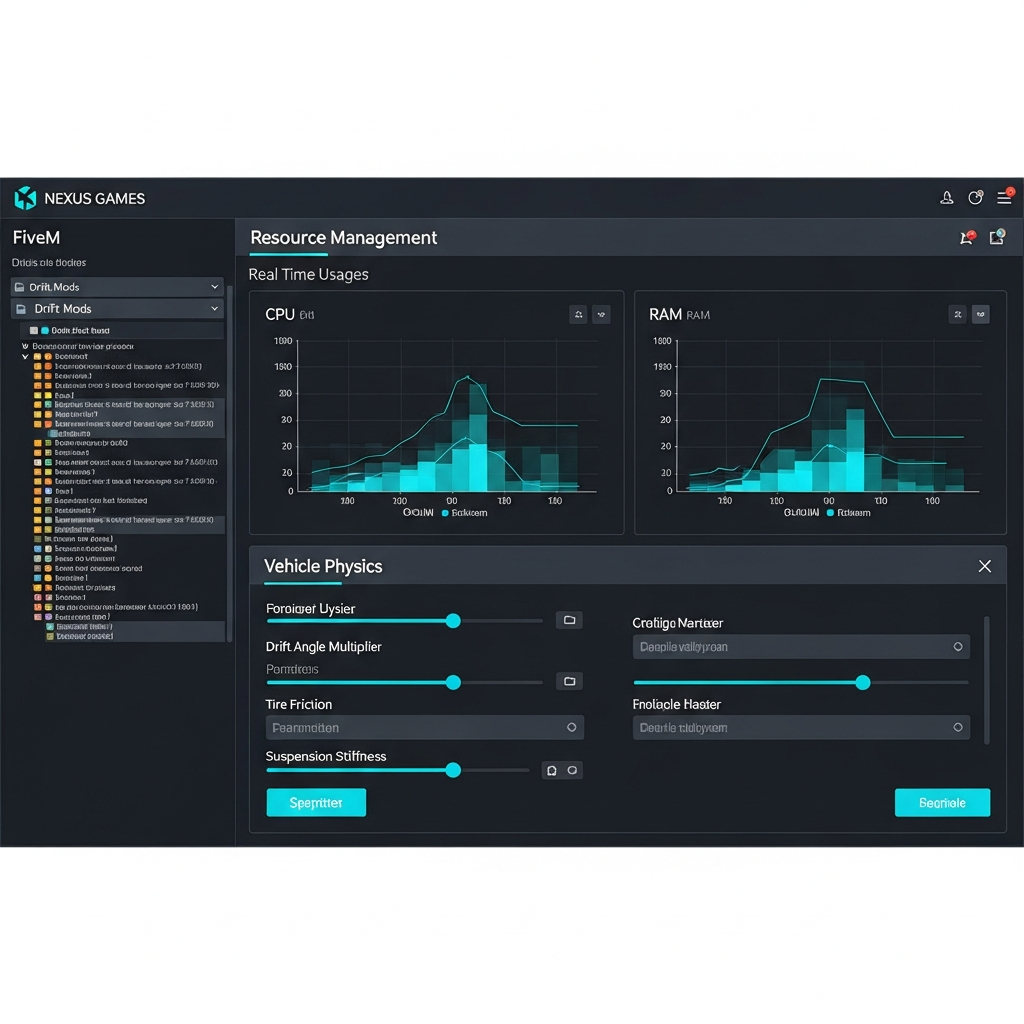Click the folder icon on the larger Drift Mods row
Image resolution: width=1024 pixels, height=1024 pixels.
point(21,309)
